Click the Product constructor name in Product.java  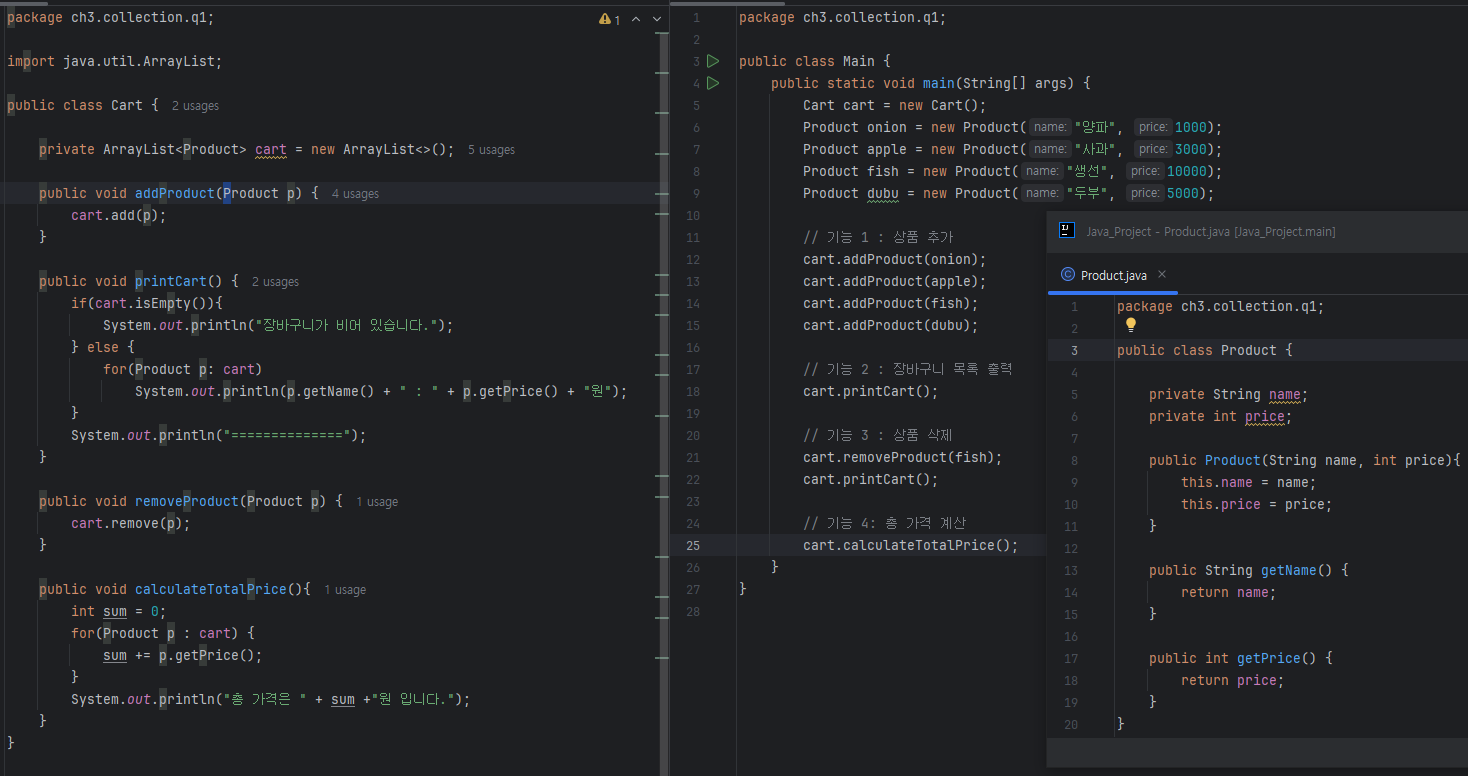(x=1233, y=460)
